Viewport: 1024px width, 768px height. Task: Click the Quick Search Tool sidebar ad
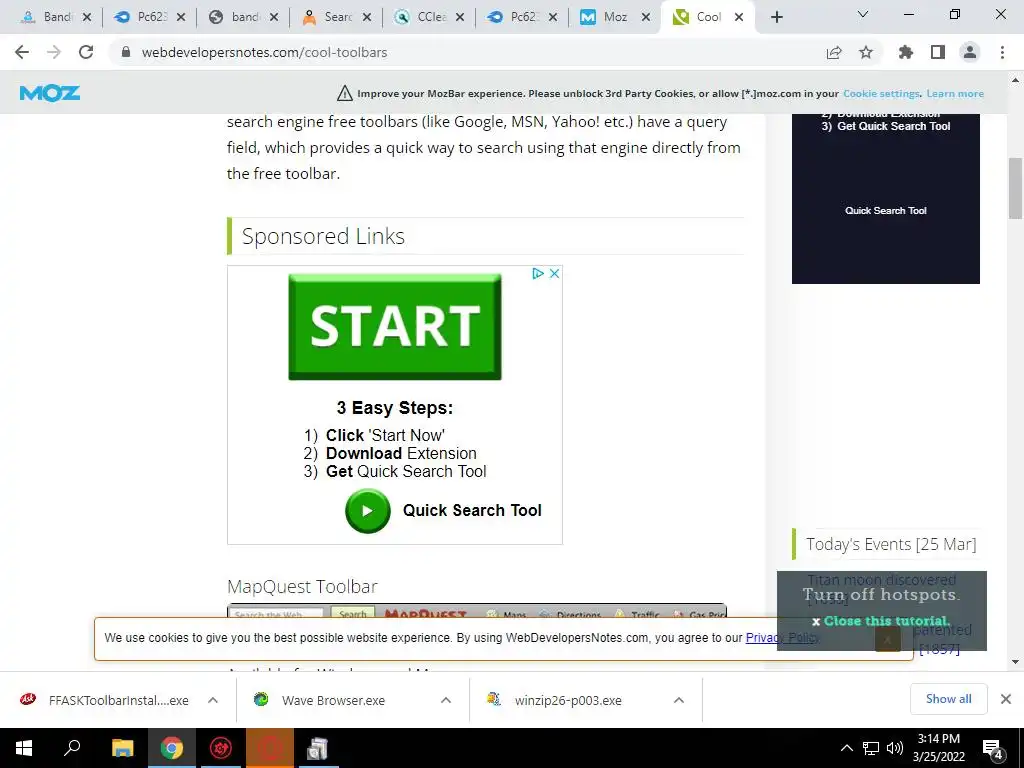[x=886, y=199]
